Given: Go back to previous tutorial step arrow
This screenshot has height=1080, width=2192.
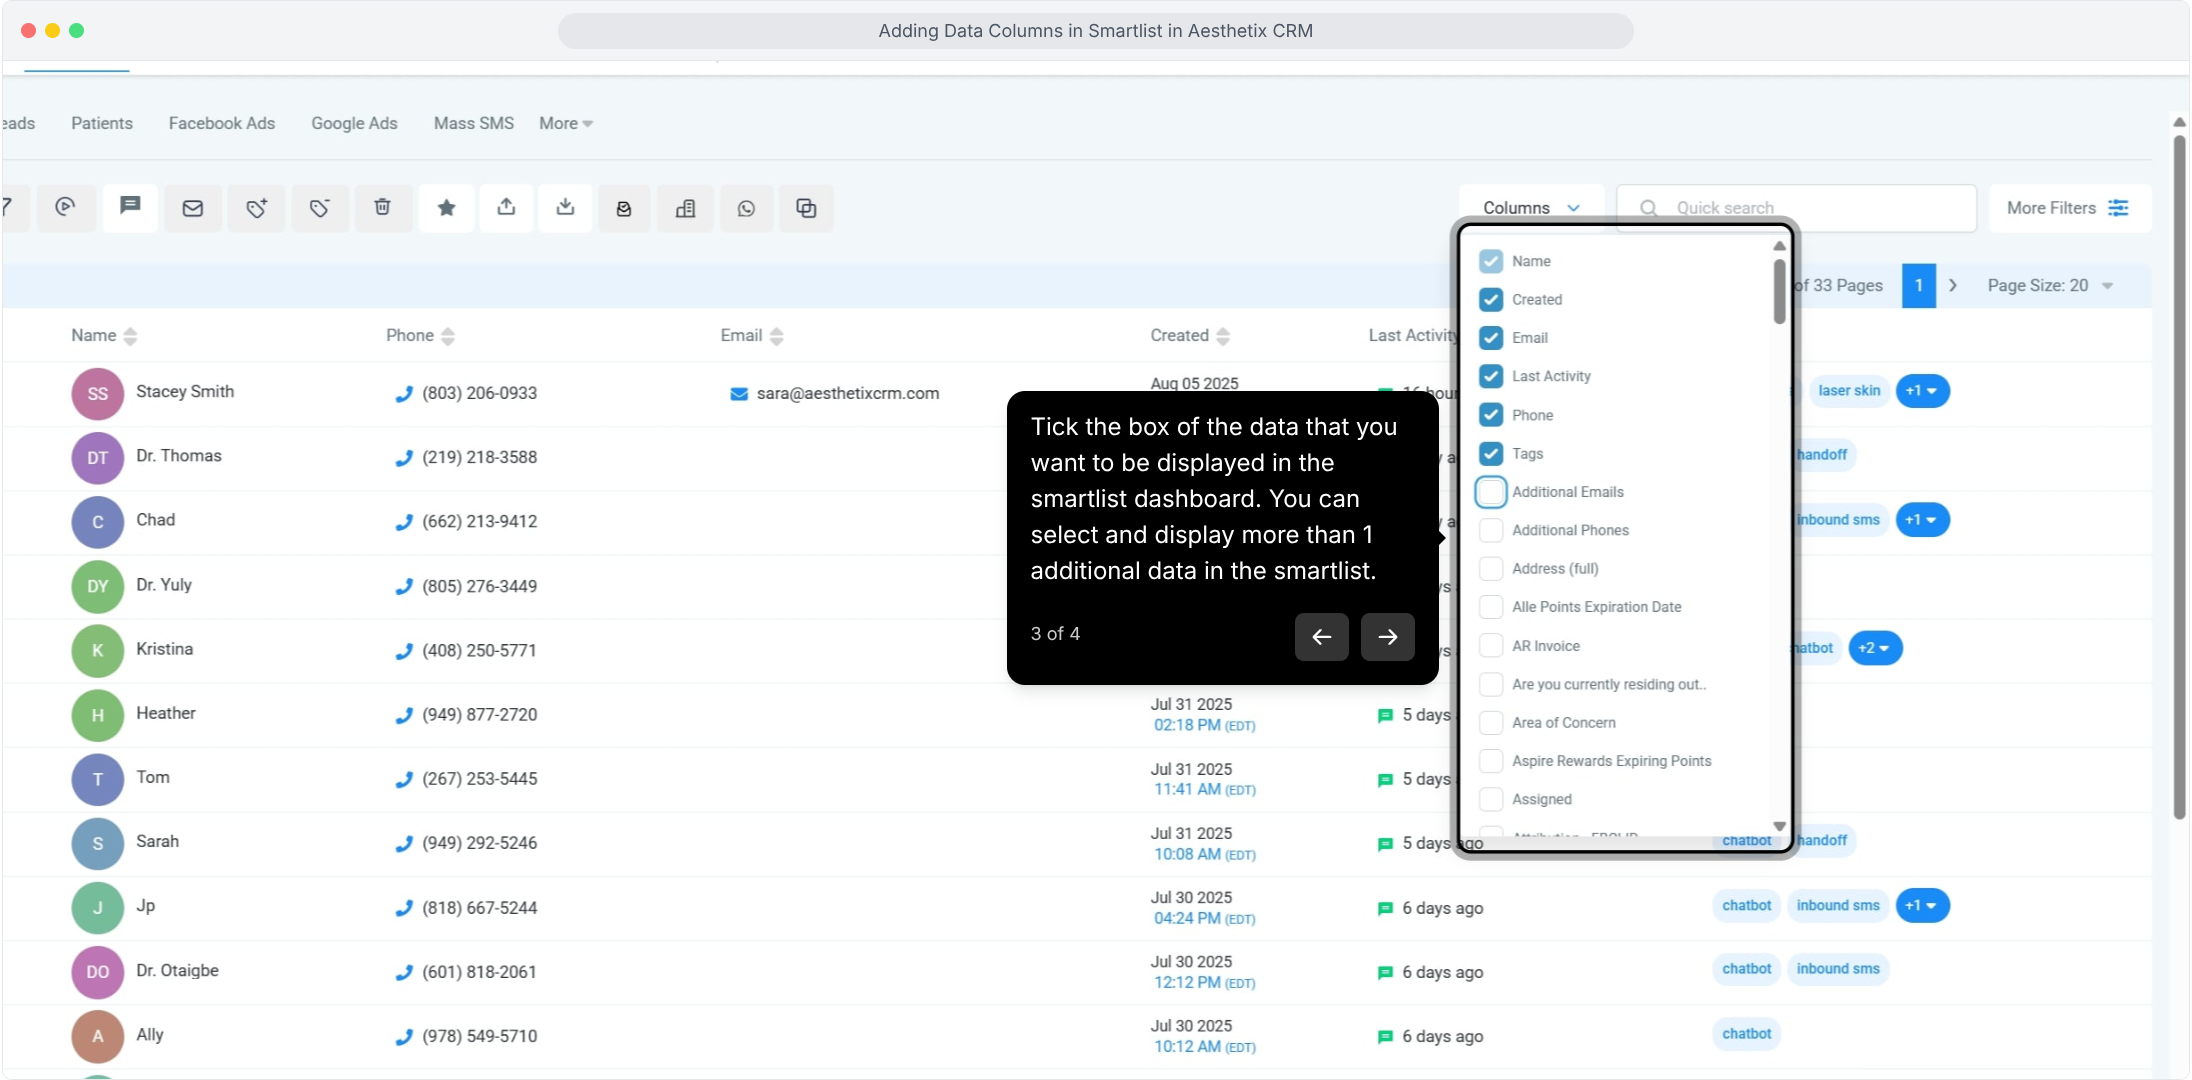Looking at the screenshot, I should coord(1322,637).
